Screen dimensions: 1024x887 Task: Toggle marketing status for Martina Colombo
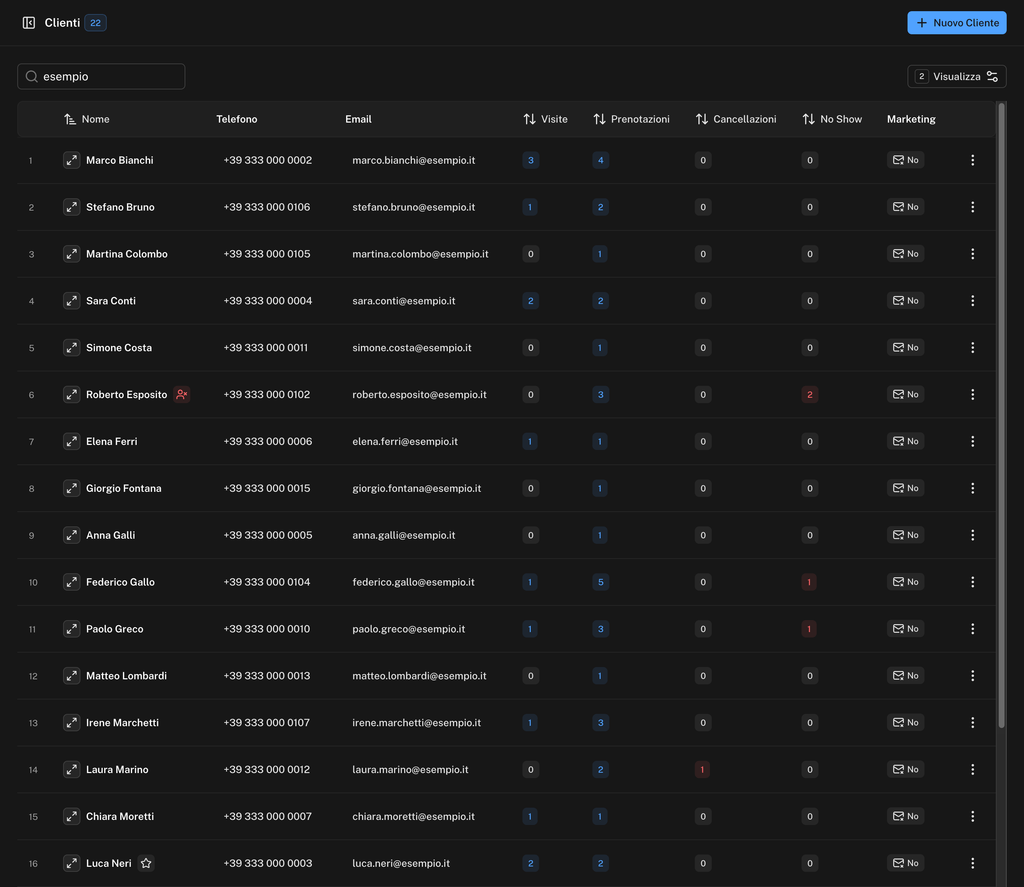pyautogui.click(x=905, y=254)
